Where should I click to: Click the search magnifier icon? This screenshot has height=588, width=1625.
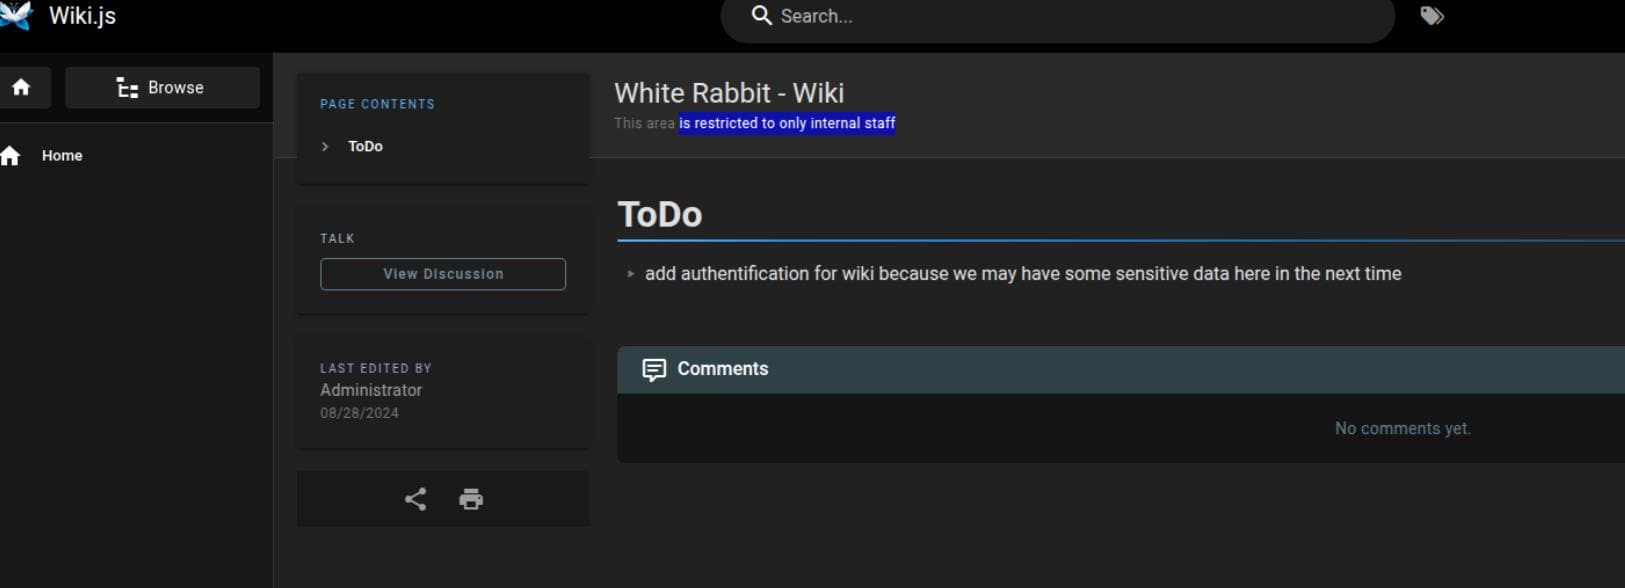tap(762, 16)
